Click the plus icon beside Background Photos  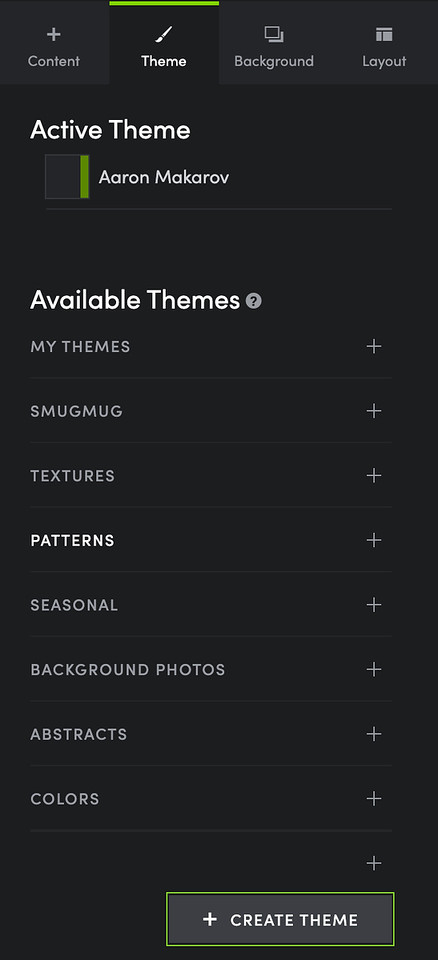coord(374,669)
